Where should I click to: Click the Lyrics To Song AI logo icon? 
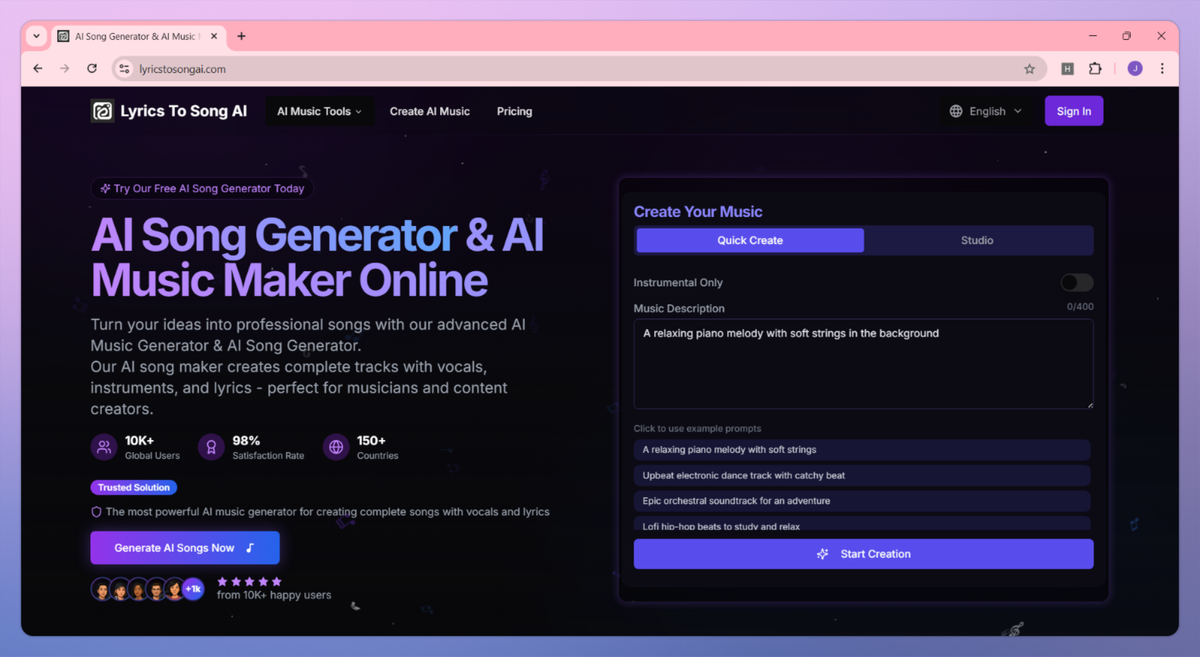[x=102, y=111]
